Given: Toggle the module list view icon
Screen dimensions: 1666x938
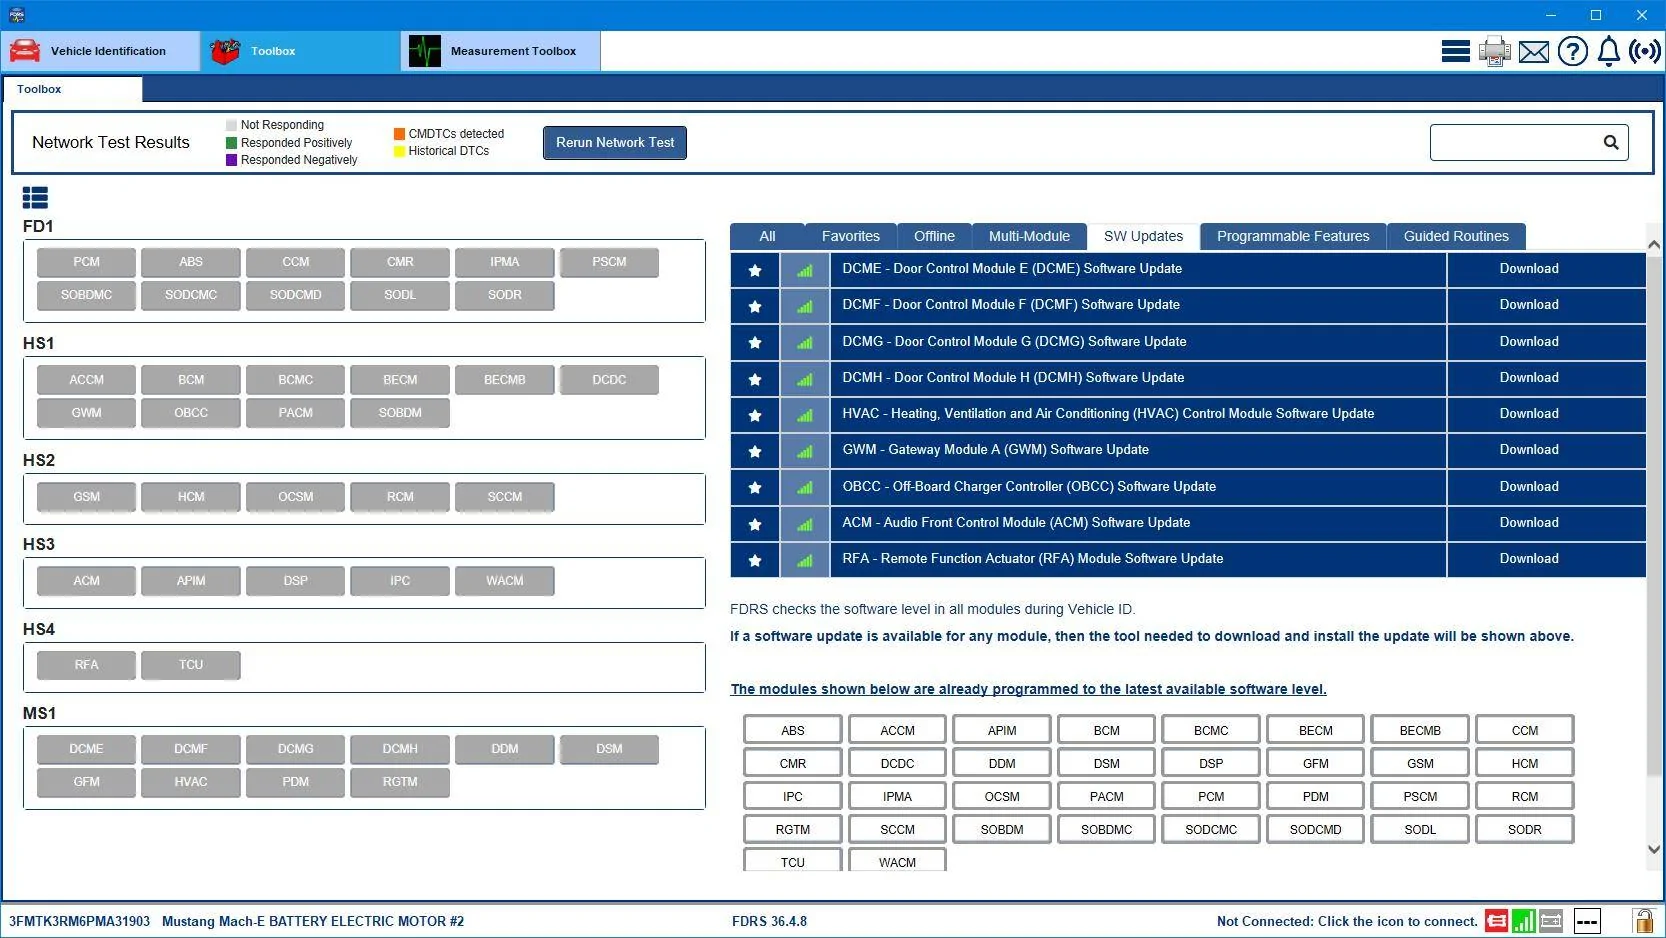Looking at the screenshot, I should (x=35, y=198).
